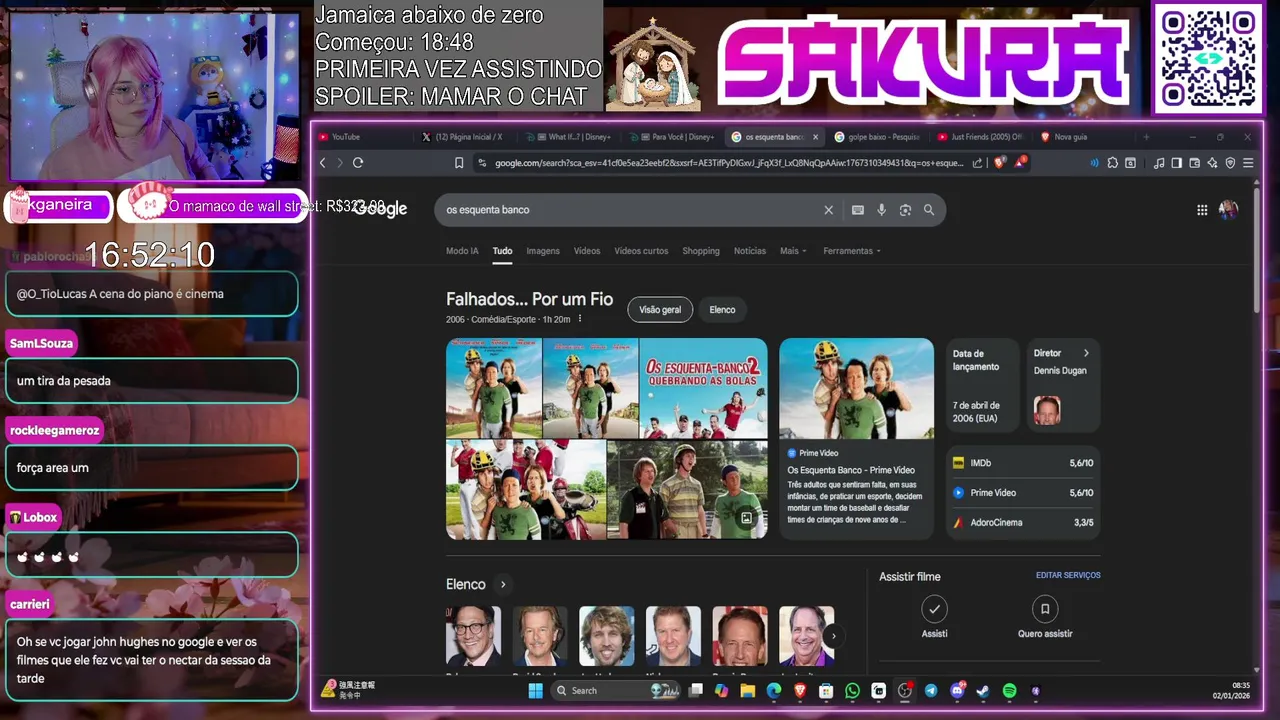This screenshot has width=1280, height=720.
Task: Expand the Elenco section arrow
Action: click(x=503, y=585)
